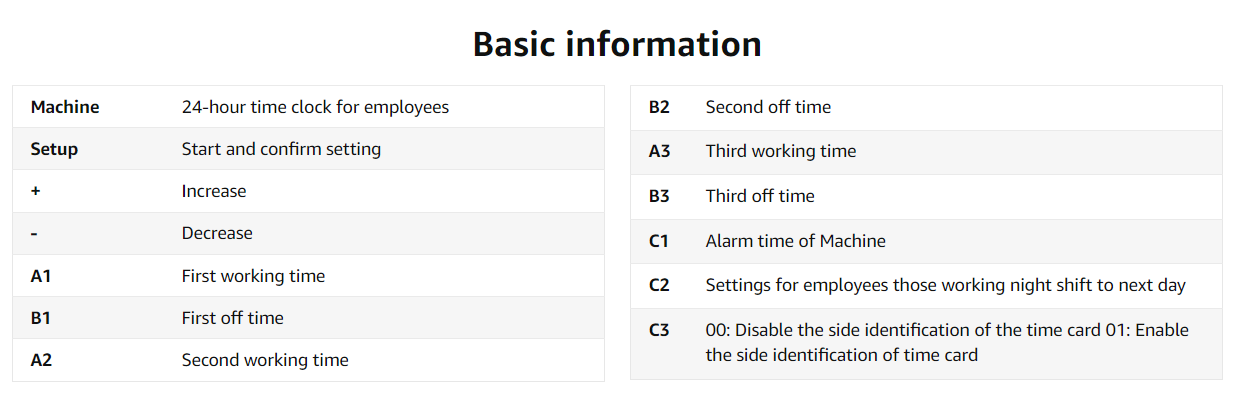Click the "Basic information" heading
Screen dimensions: 1234x403
617,44
